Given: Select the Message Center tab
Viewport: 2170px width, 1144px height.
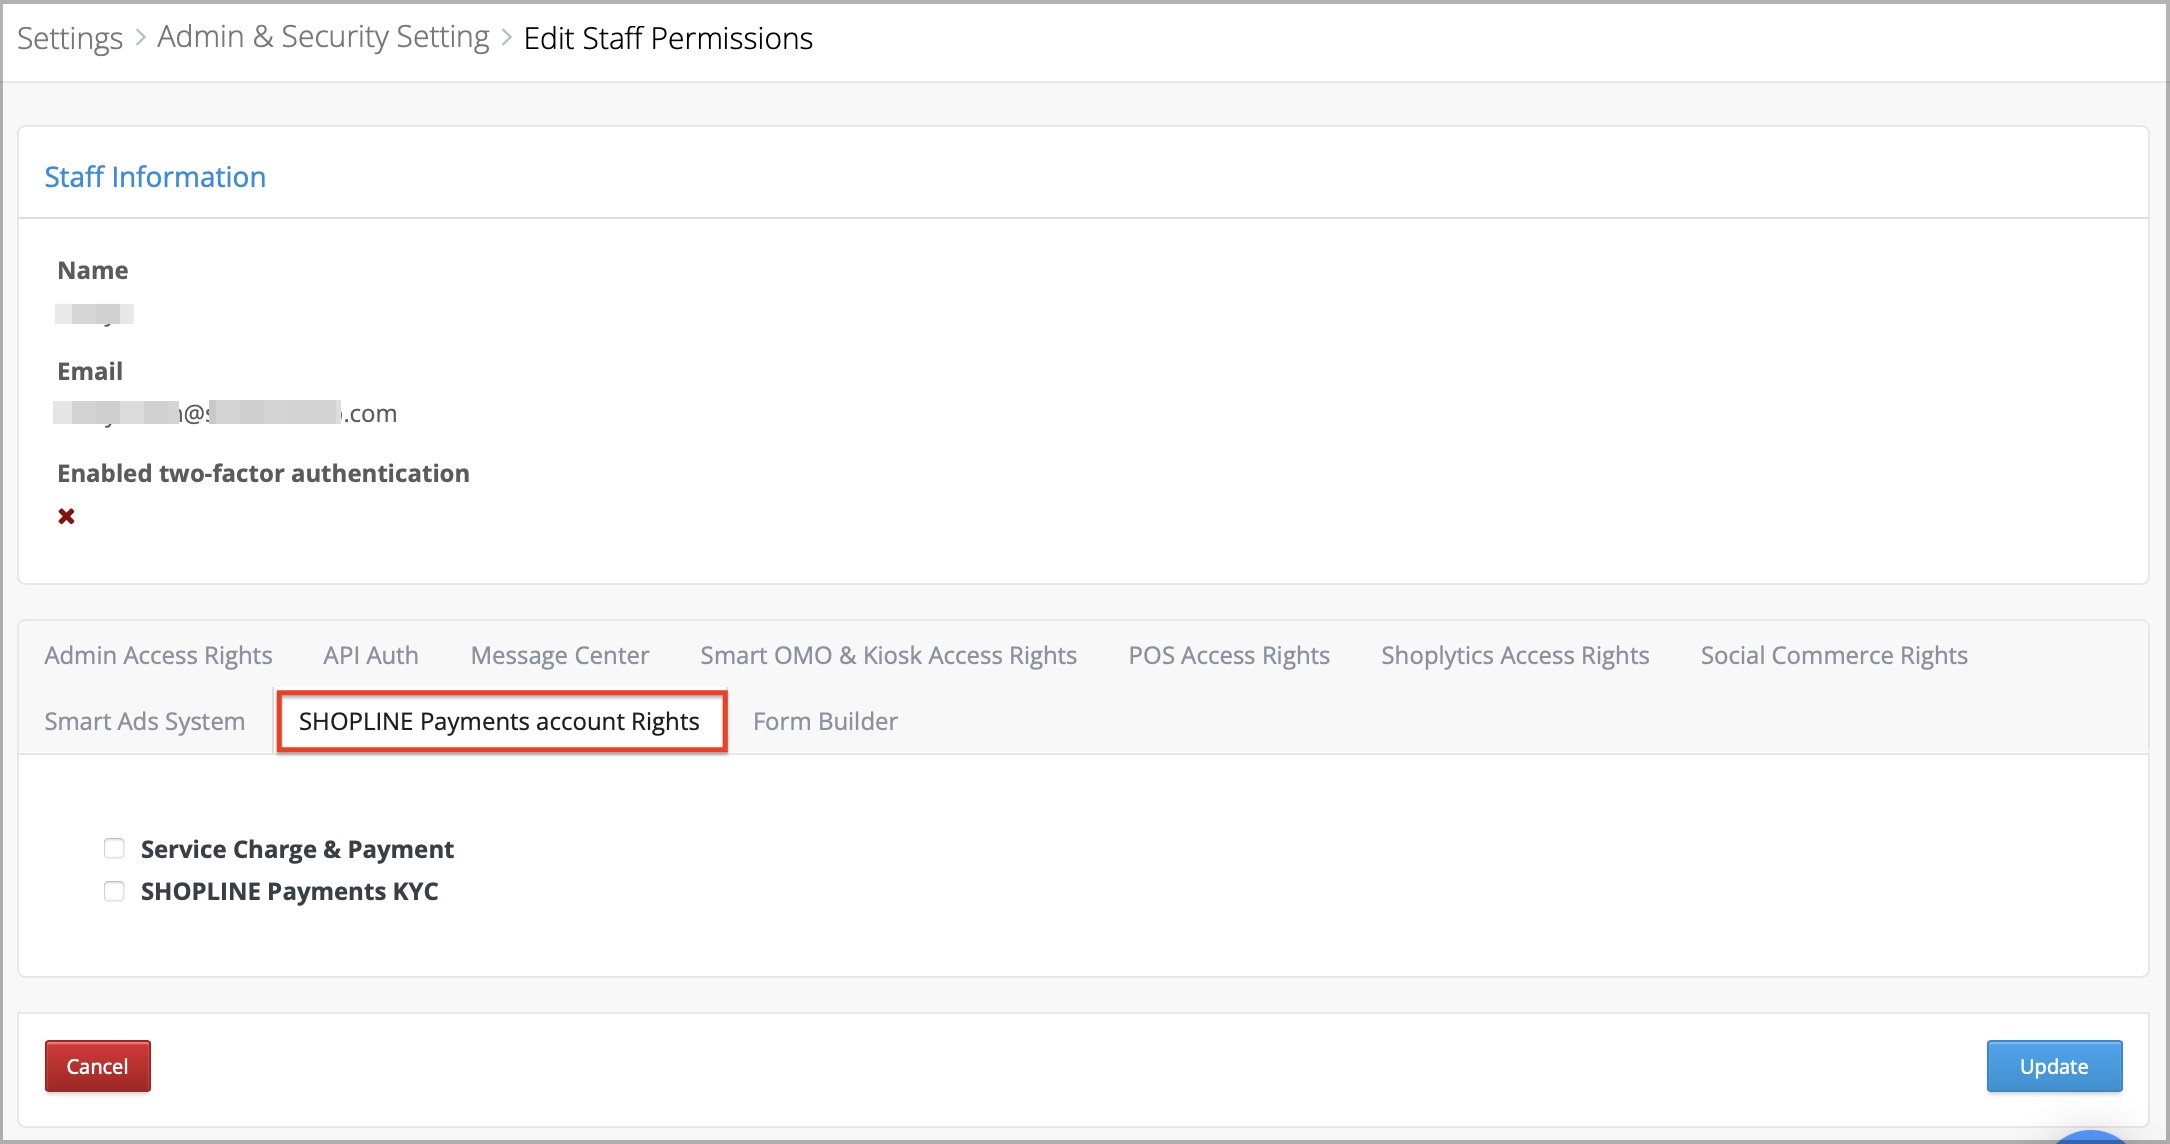Looking at the screenshot, I should pyautogui.click(x=559, y=655).
